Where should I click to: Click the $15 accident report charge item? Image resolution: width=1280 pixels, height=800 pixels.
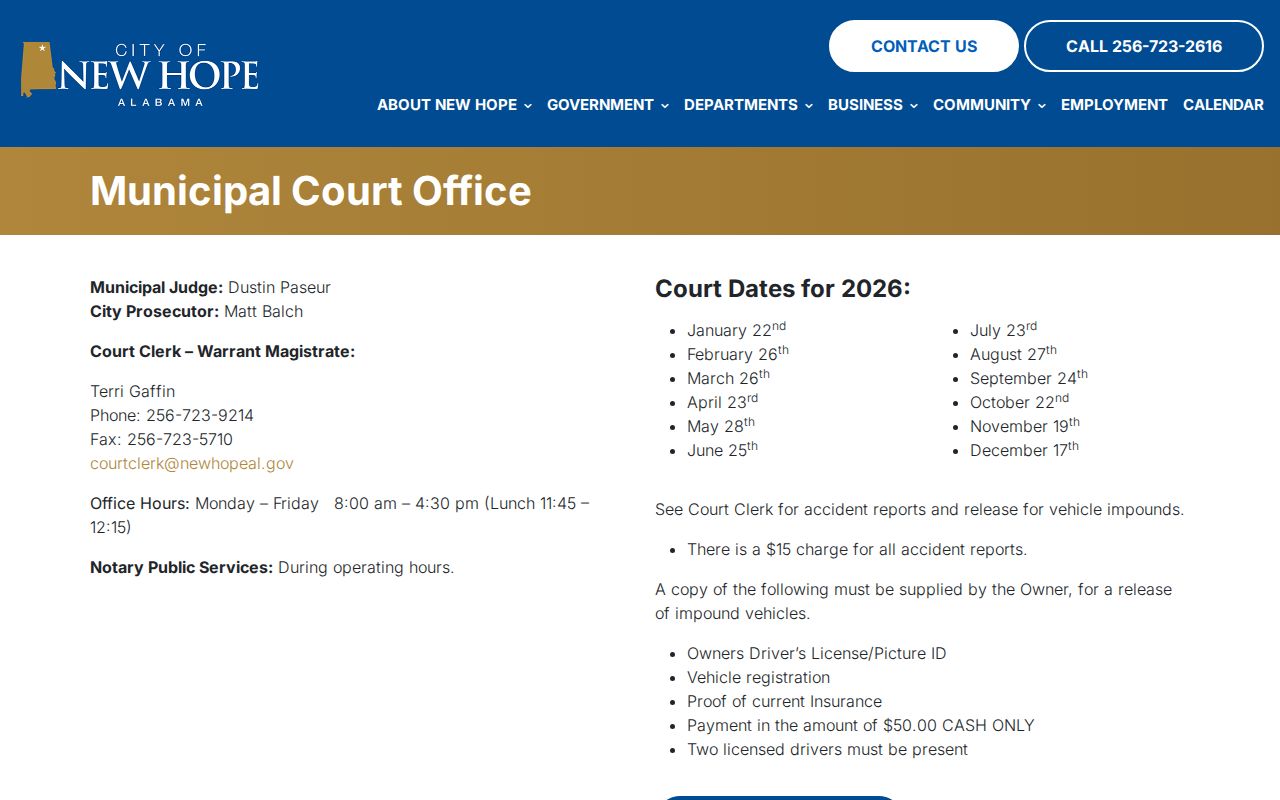coord(857,550)
